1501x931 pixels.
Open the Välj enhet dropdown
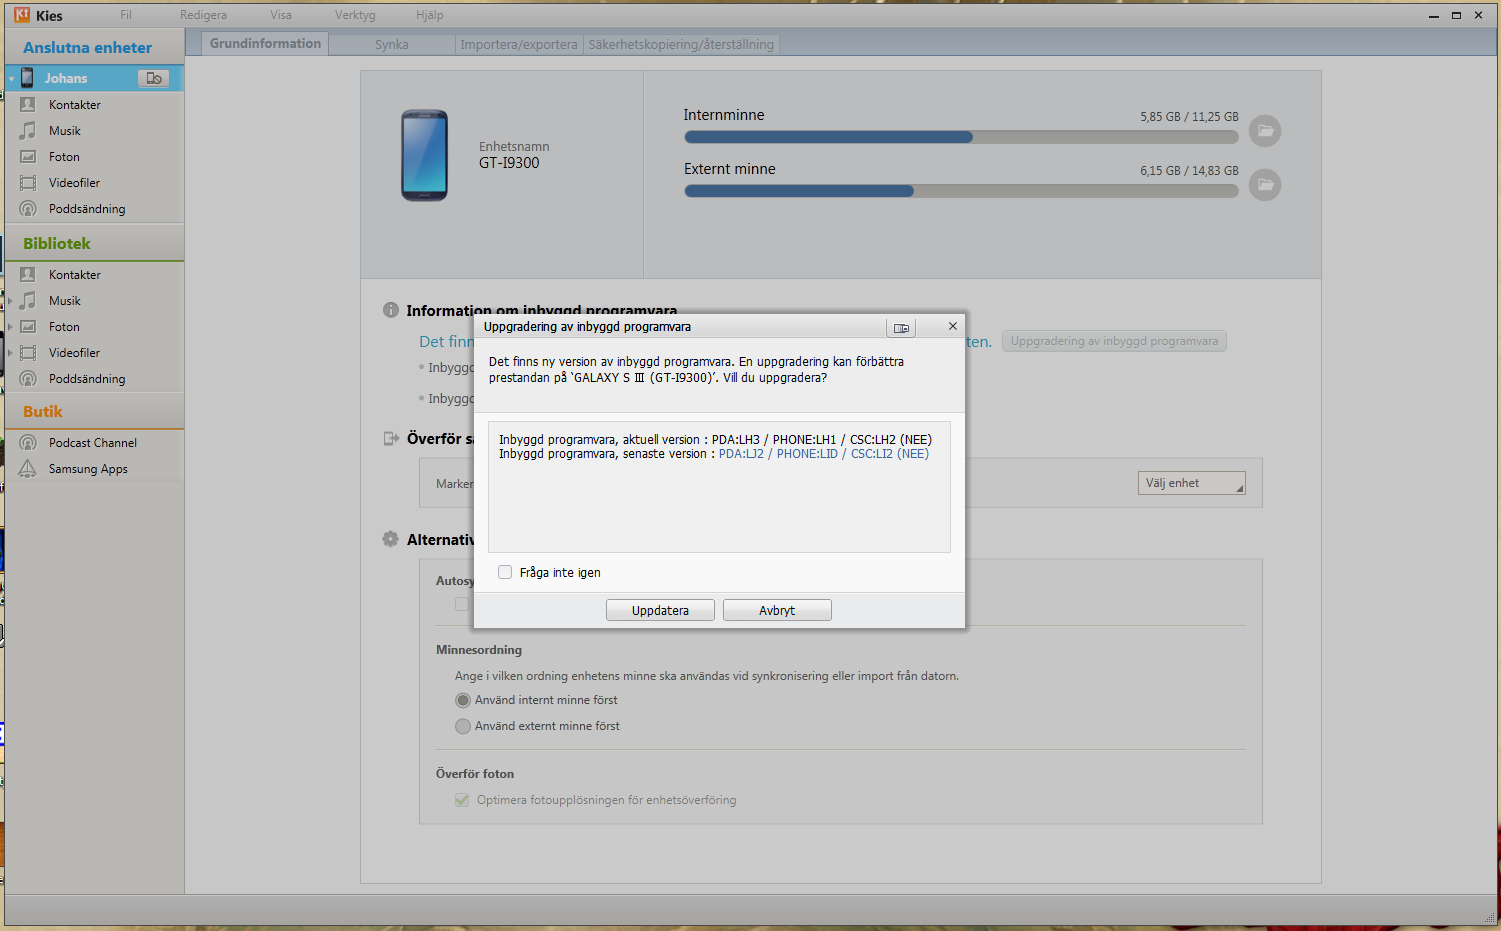(1192, 483)
